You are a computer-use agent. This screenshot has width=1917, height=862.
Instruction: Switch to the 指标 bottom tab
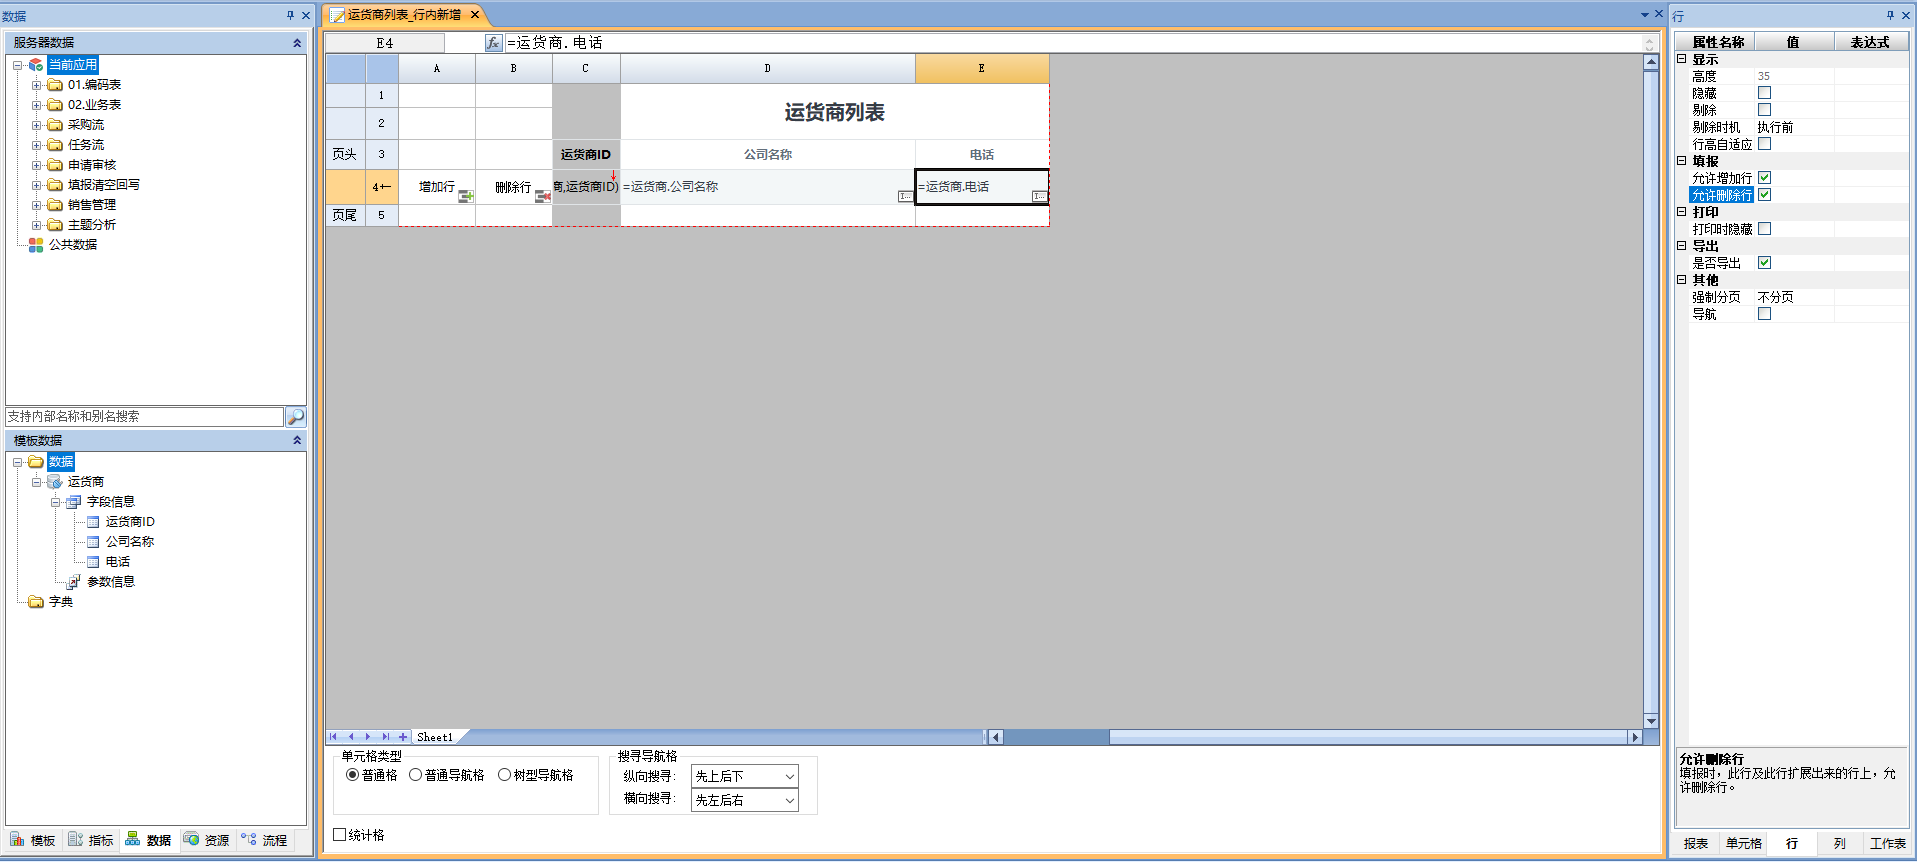pyautogui.click(x=91, y=840)
